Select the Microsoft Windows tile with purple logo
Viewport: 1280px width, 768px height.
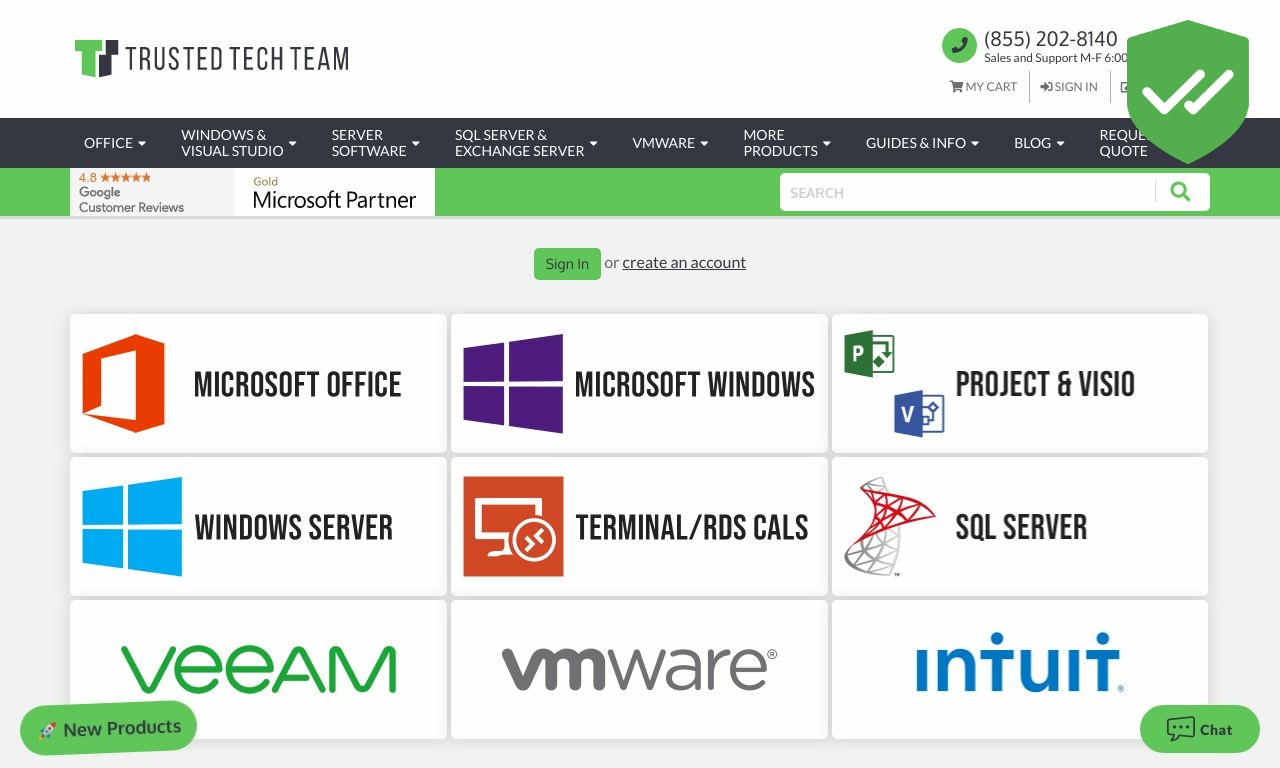(639, 383)
